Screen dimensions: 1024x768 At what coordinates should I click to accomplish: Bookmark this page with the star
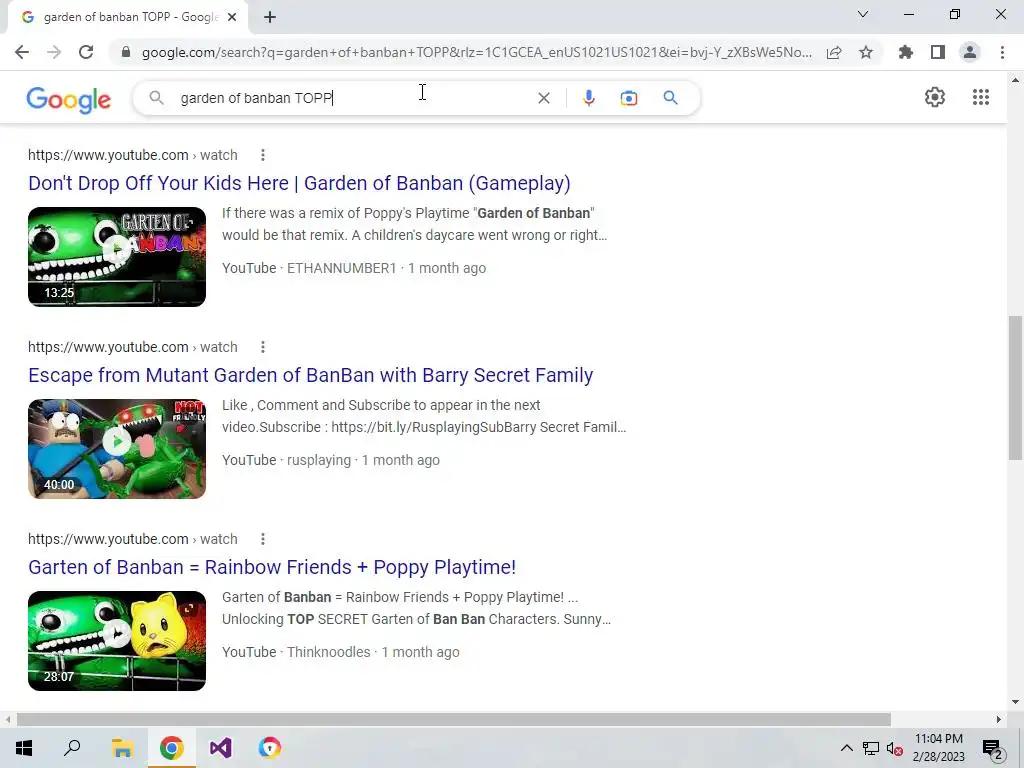866,52
